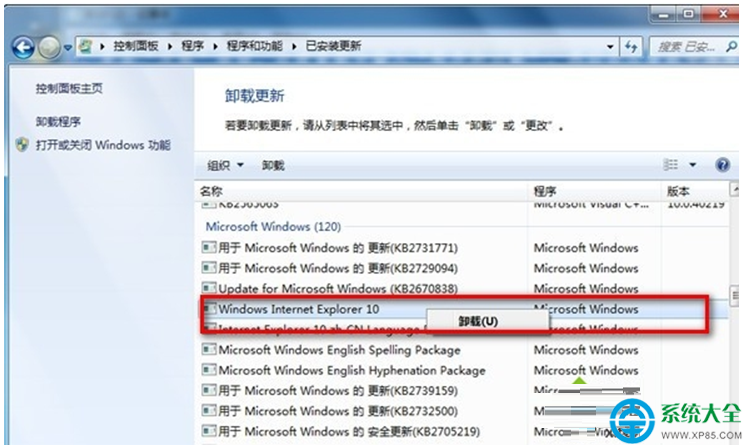Image resolution: width=744 pixels, height=446 pixels.
Task: Click the icon of KB2739159 row
Action: click(209, 390)
